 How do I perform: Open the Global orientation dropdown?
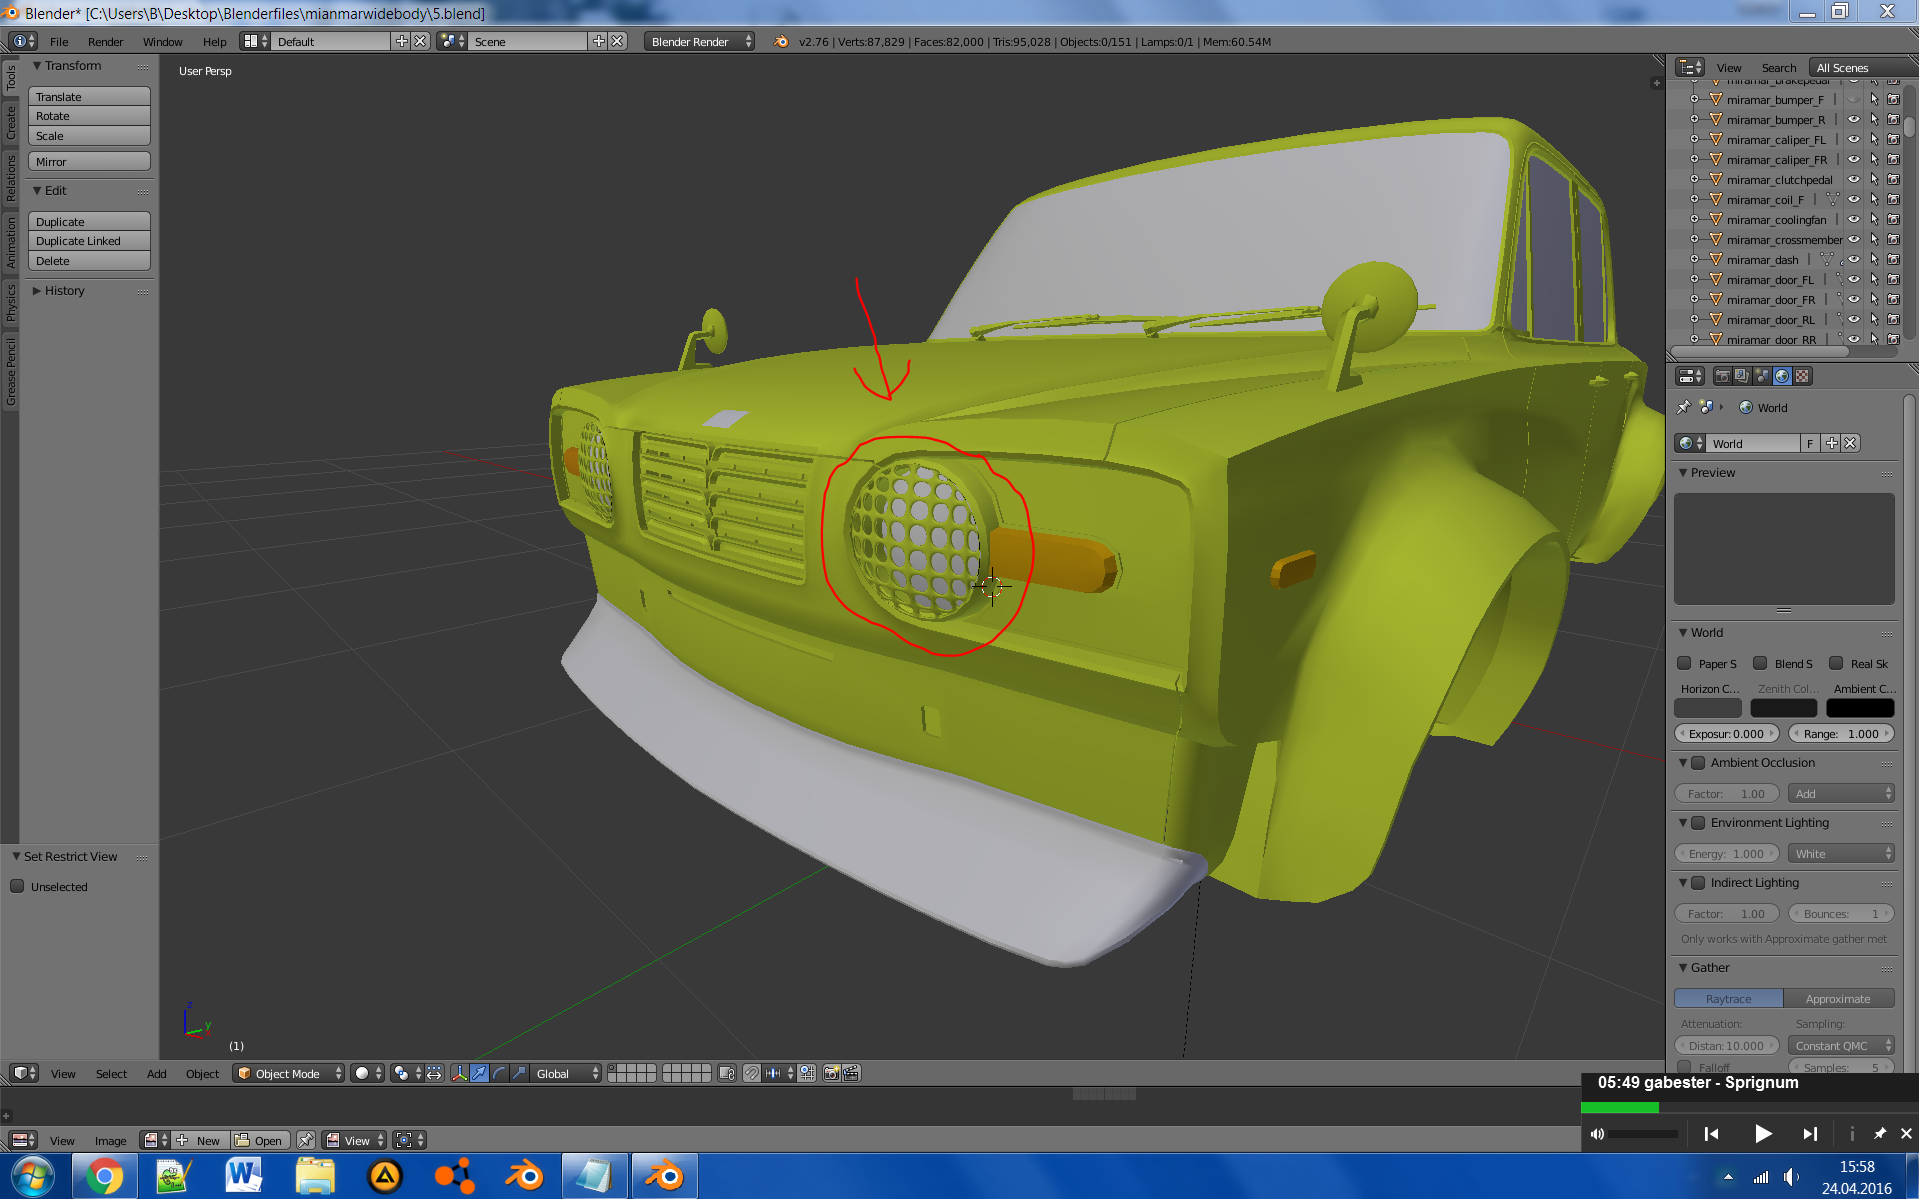[566, 1073]
